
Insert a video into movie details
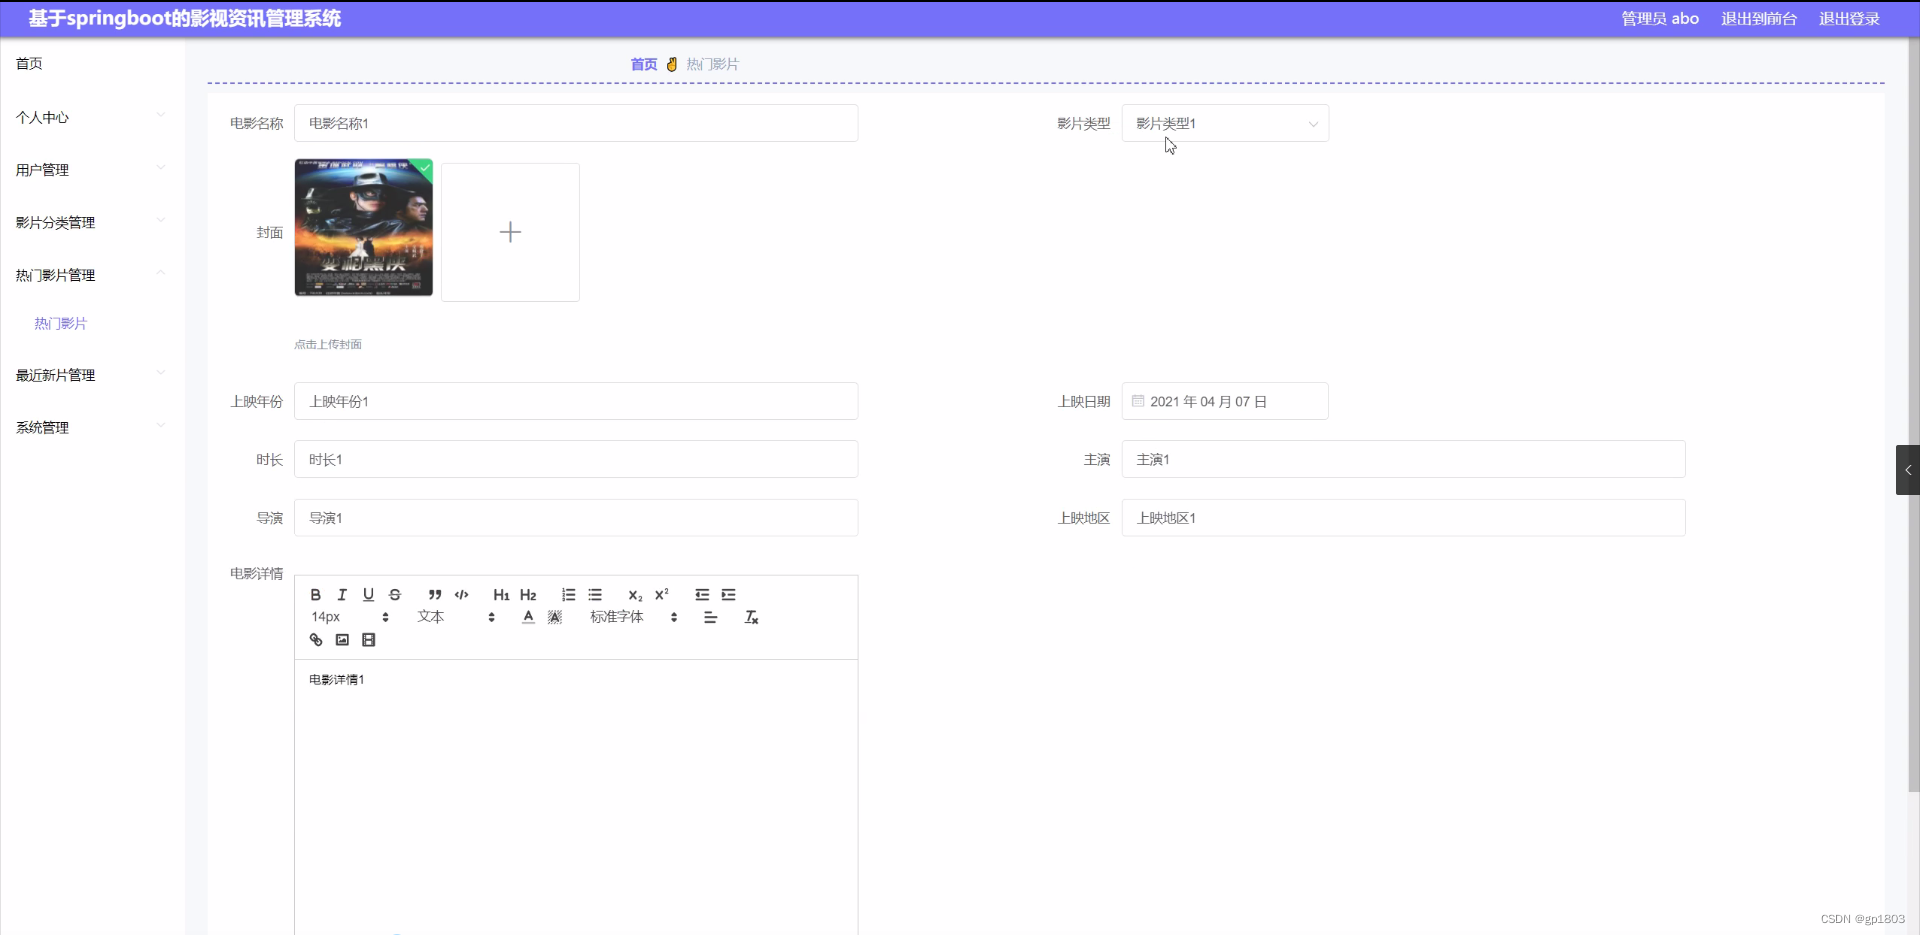[368, 640]
